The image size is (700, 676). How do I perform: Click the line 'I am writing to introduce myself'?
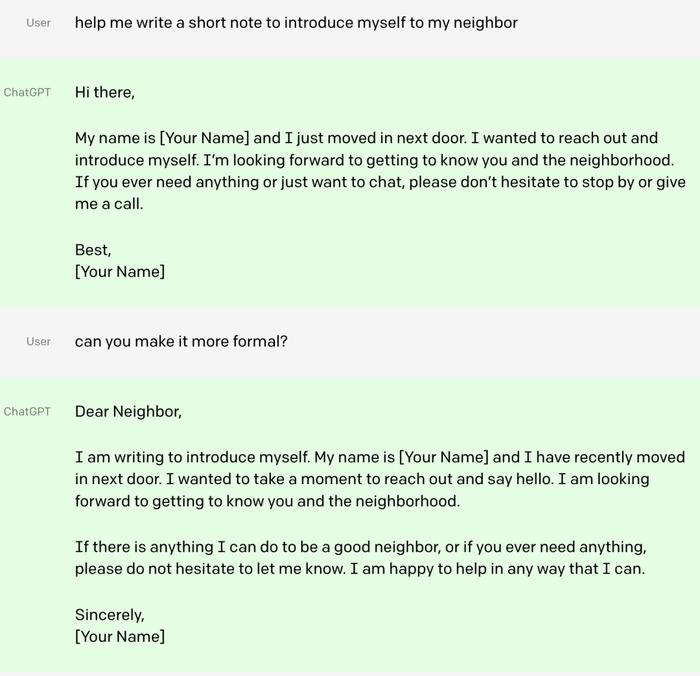pyautogui.click(x=379, y=457)
